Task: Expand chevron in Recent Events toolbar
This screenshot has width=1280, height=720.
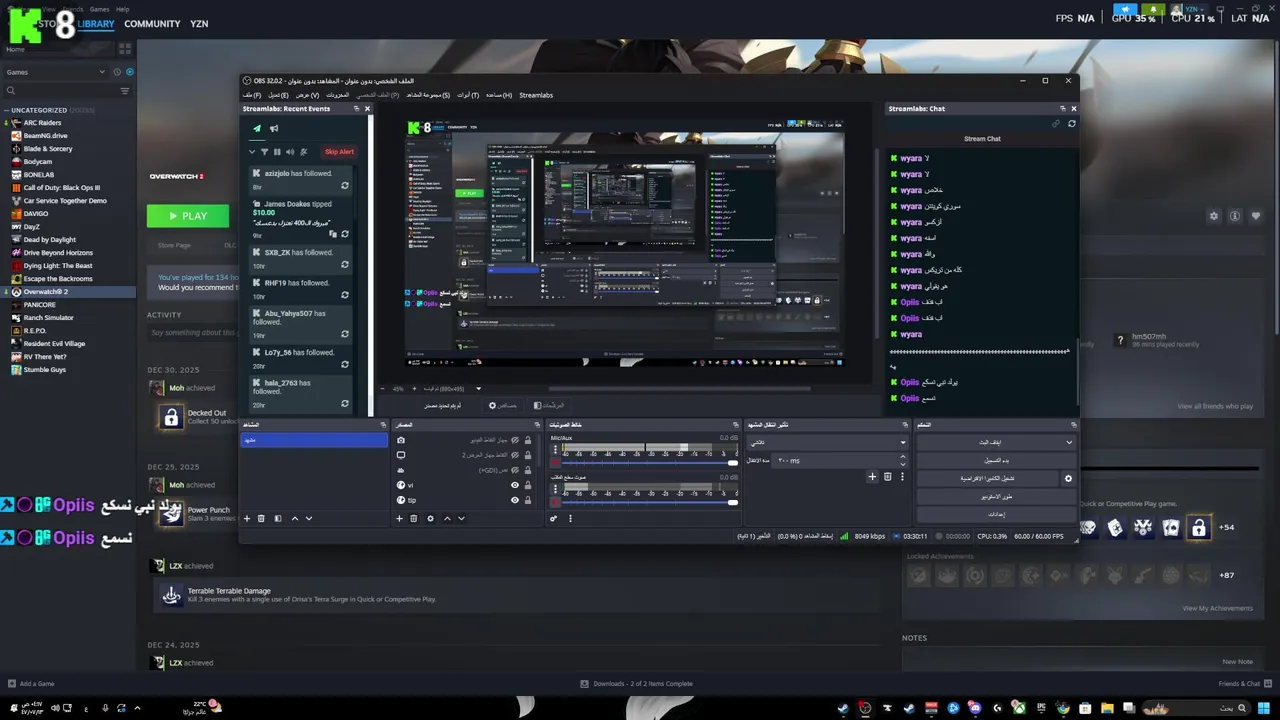Action: 252,152
